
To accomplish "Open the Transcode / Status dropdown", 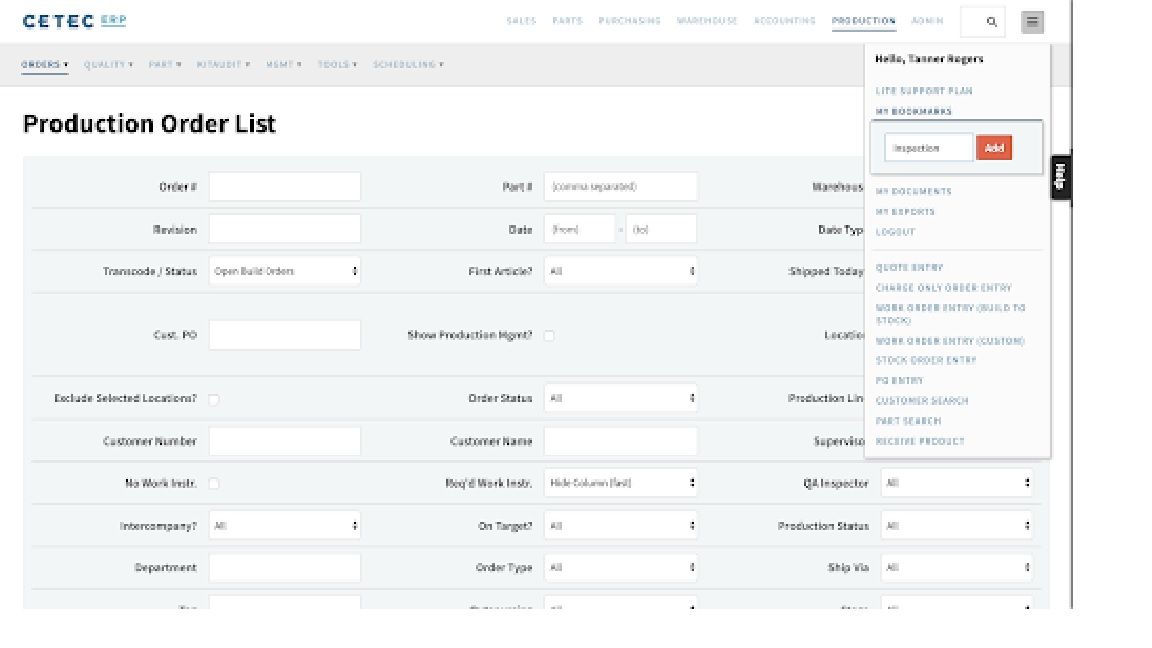I will point(284,271).
